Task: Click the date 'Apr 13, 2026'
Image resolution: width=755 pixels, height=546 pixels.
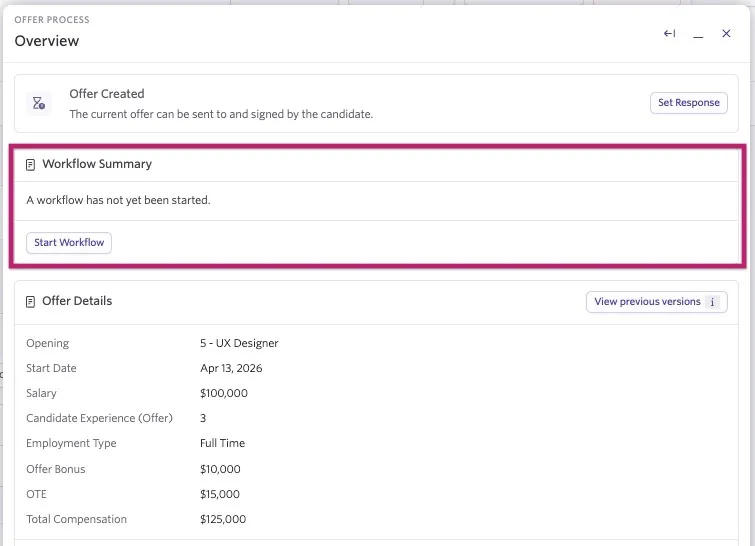Action: point(231,368)
